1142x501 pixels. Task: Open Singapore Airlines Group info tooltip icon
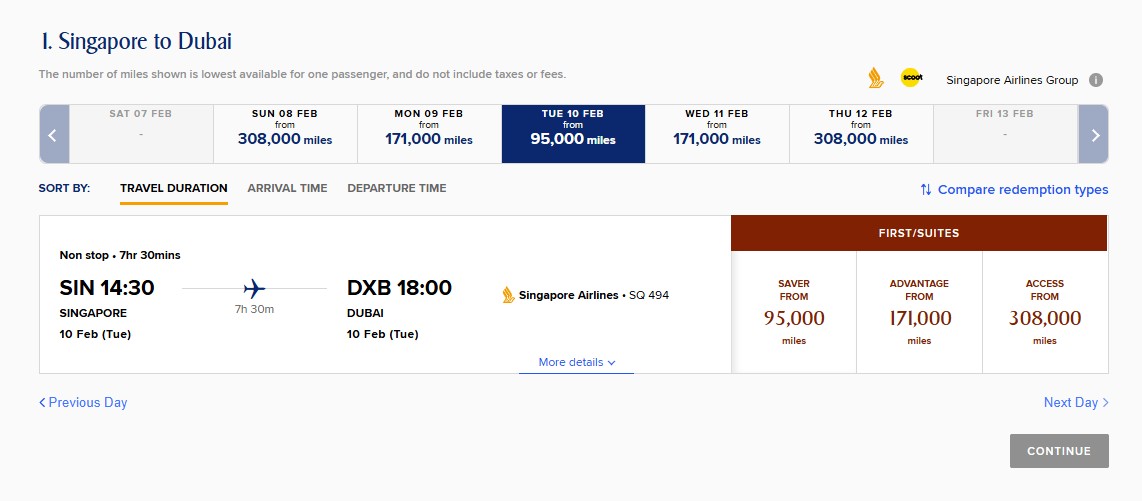click(1096, 80)
